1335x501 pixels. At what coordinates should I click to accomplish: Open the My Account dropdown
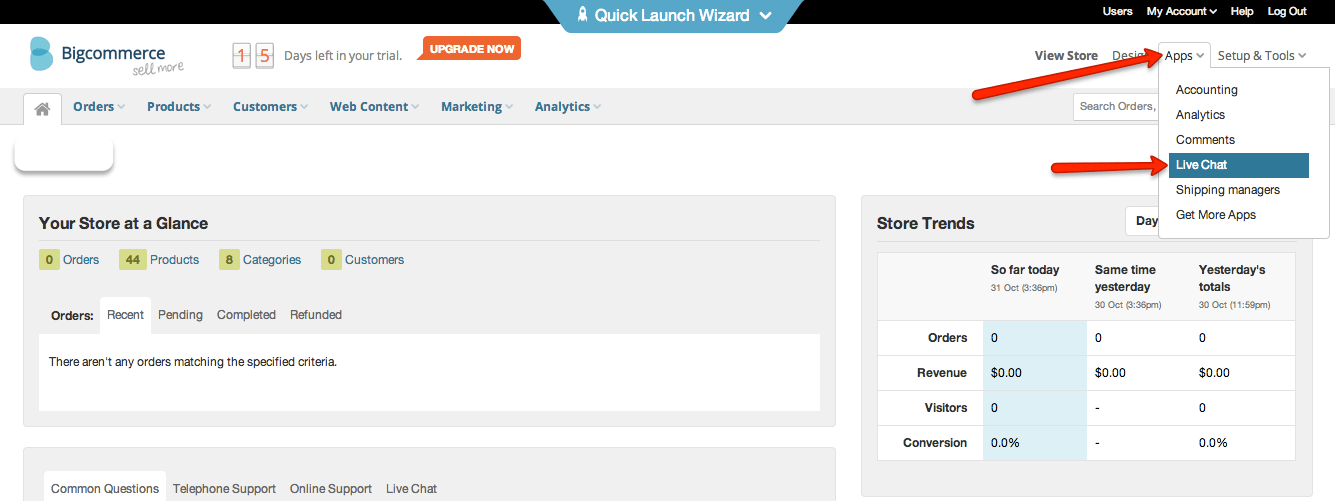point(1181,11)
